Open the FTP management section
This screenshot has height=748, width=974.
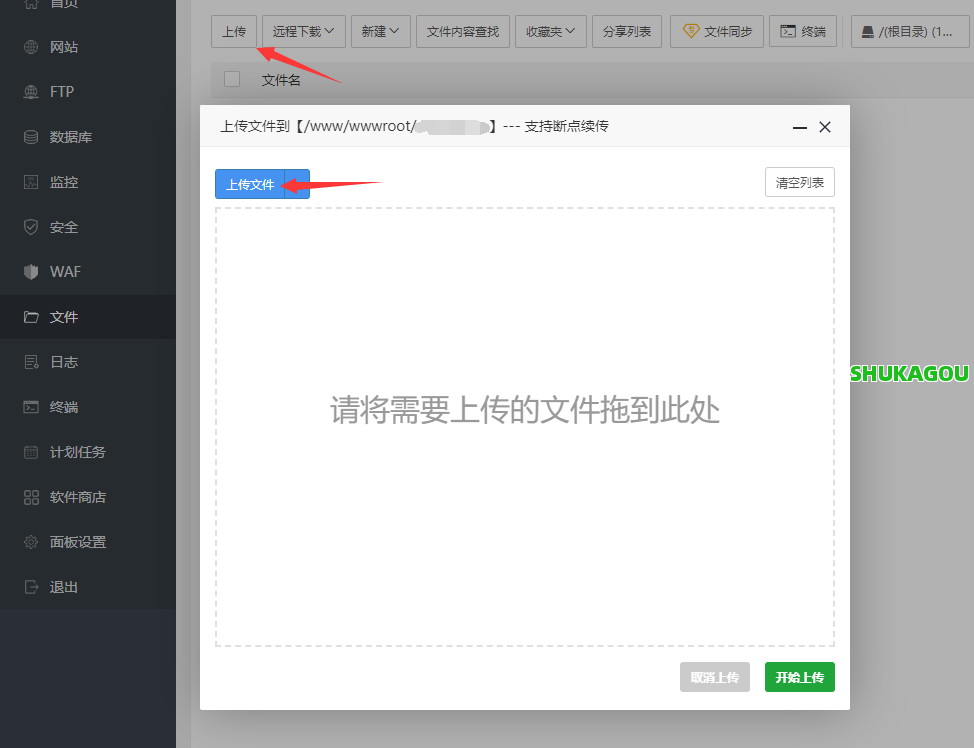pos(55,91)
